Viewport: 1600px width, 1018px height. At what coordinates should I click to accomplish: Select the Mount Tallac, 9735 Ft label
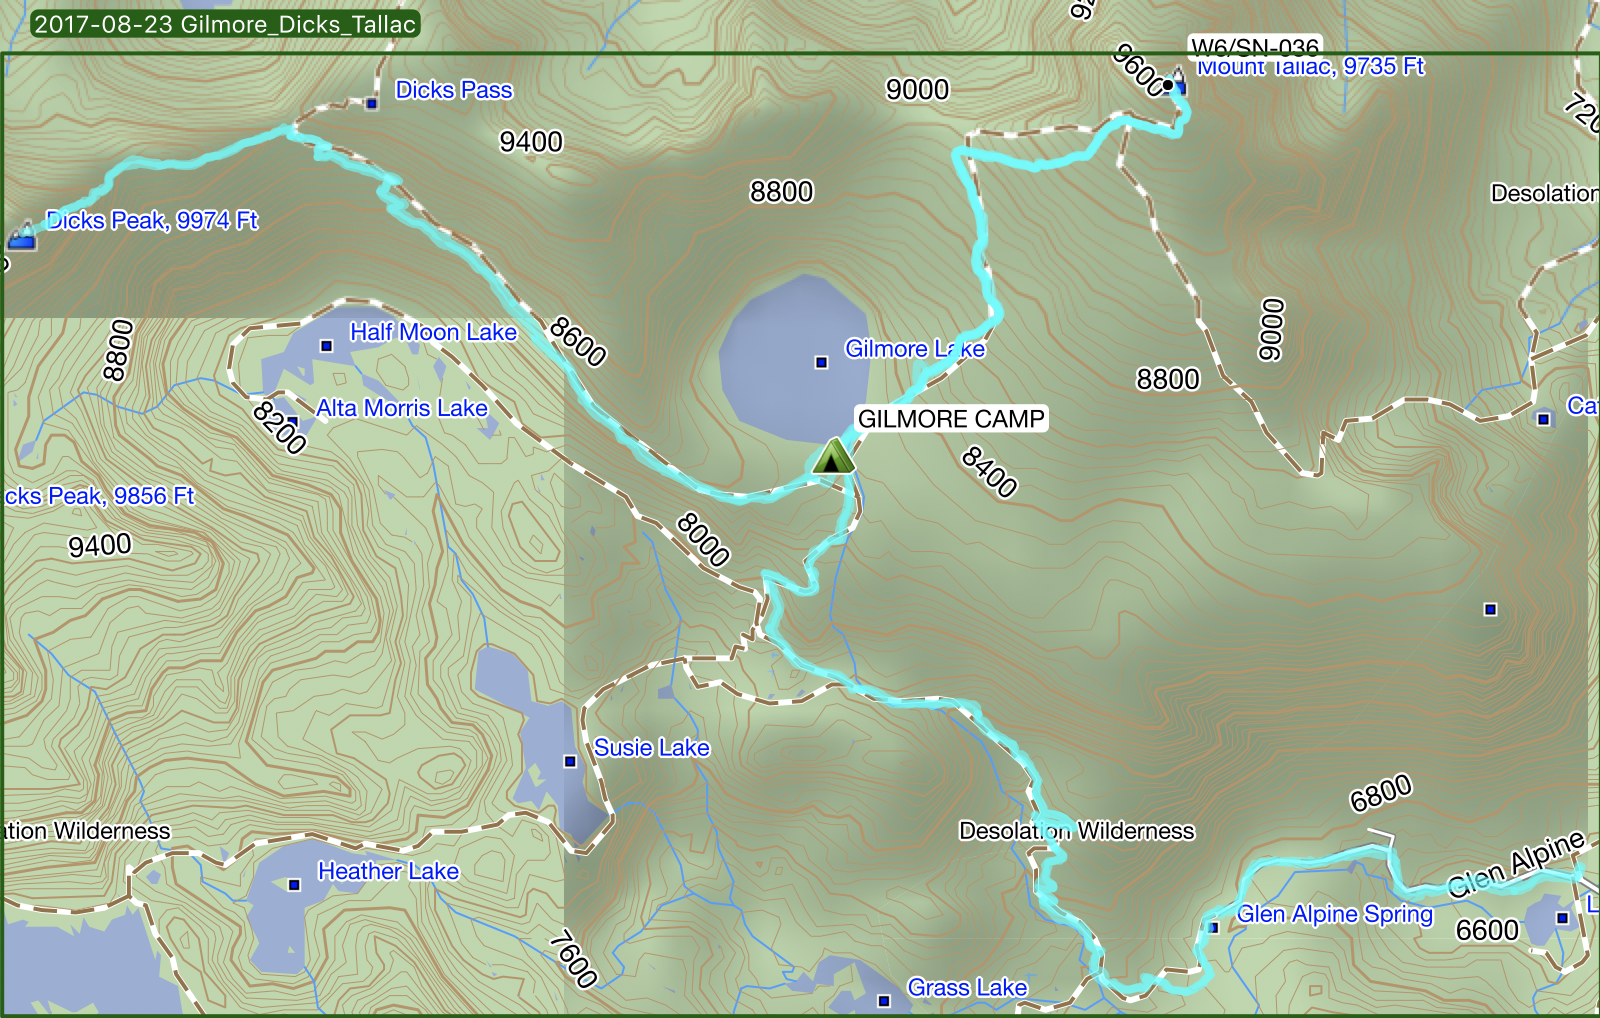click(1310, 67)
